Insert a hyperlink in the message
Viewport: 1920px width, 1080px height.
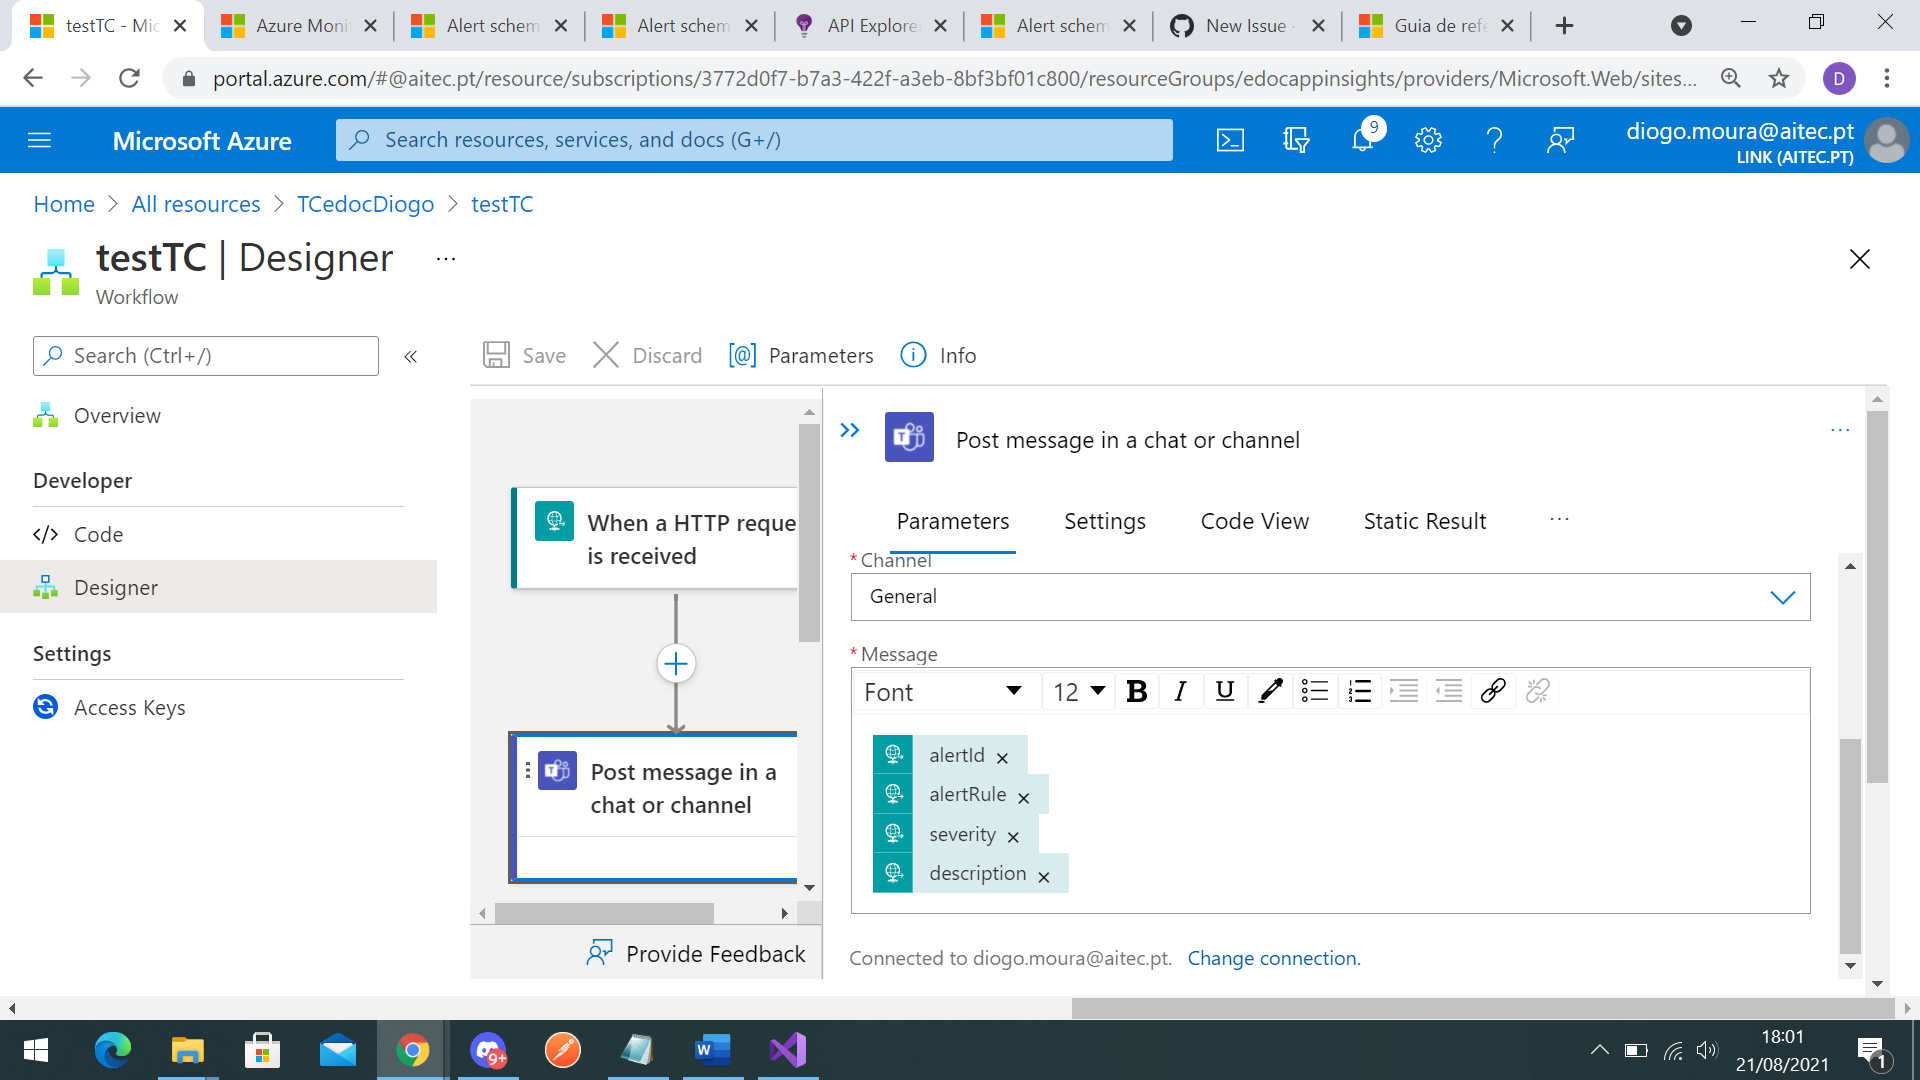(1493, 691)
